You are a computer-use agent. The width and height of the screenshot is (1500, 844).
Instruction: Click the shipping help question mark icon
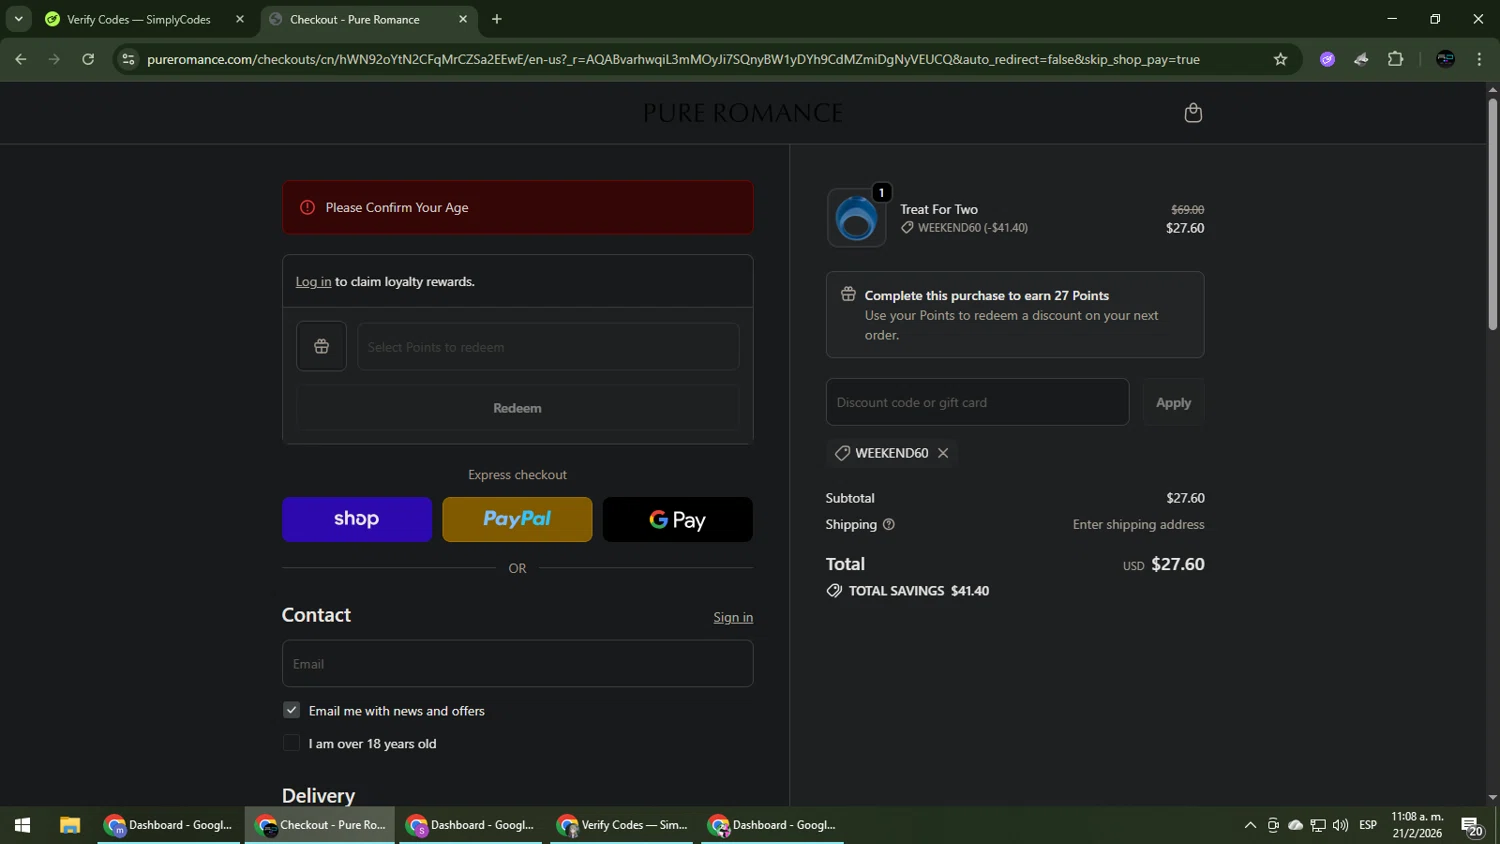[x=888, y=524]
